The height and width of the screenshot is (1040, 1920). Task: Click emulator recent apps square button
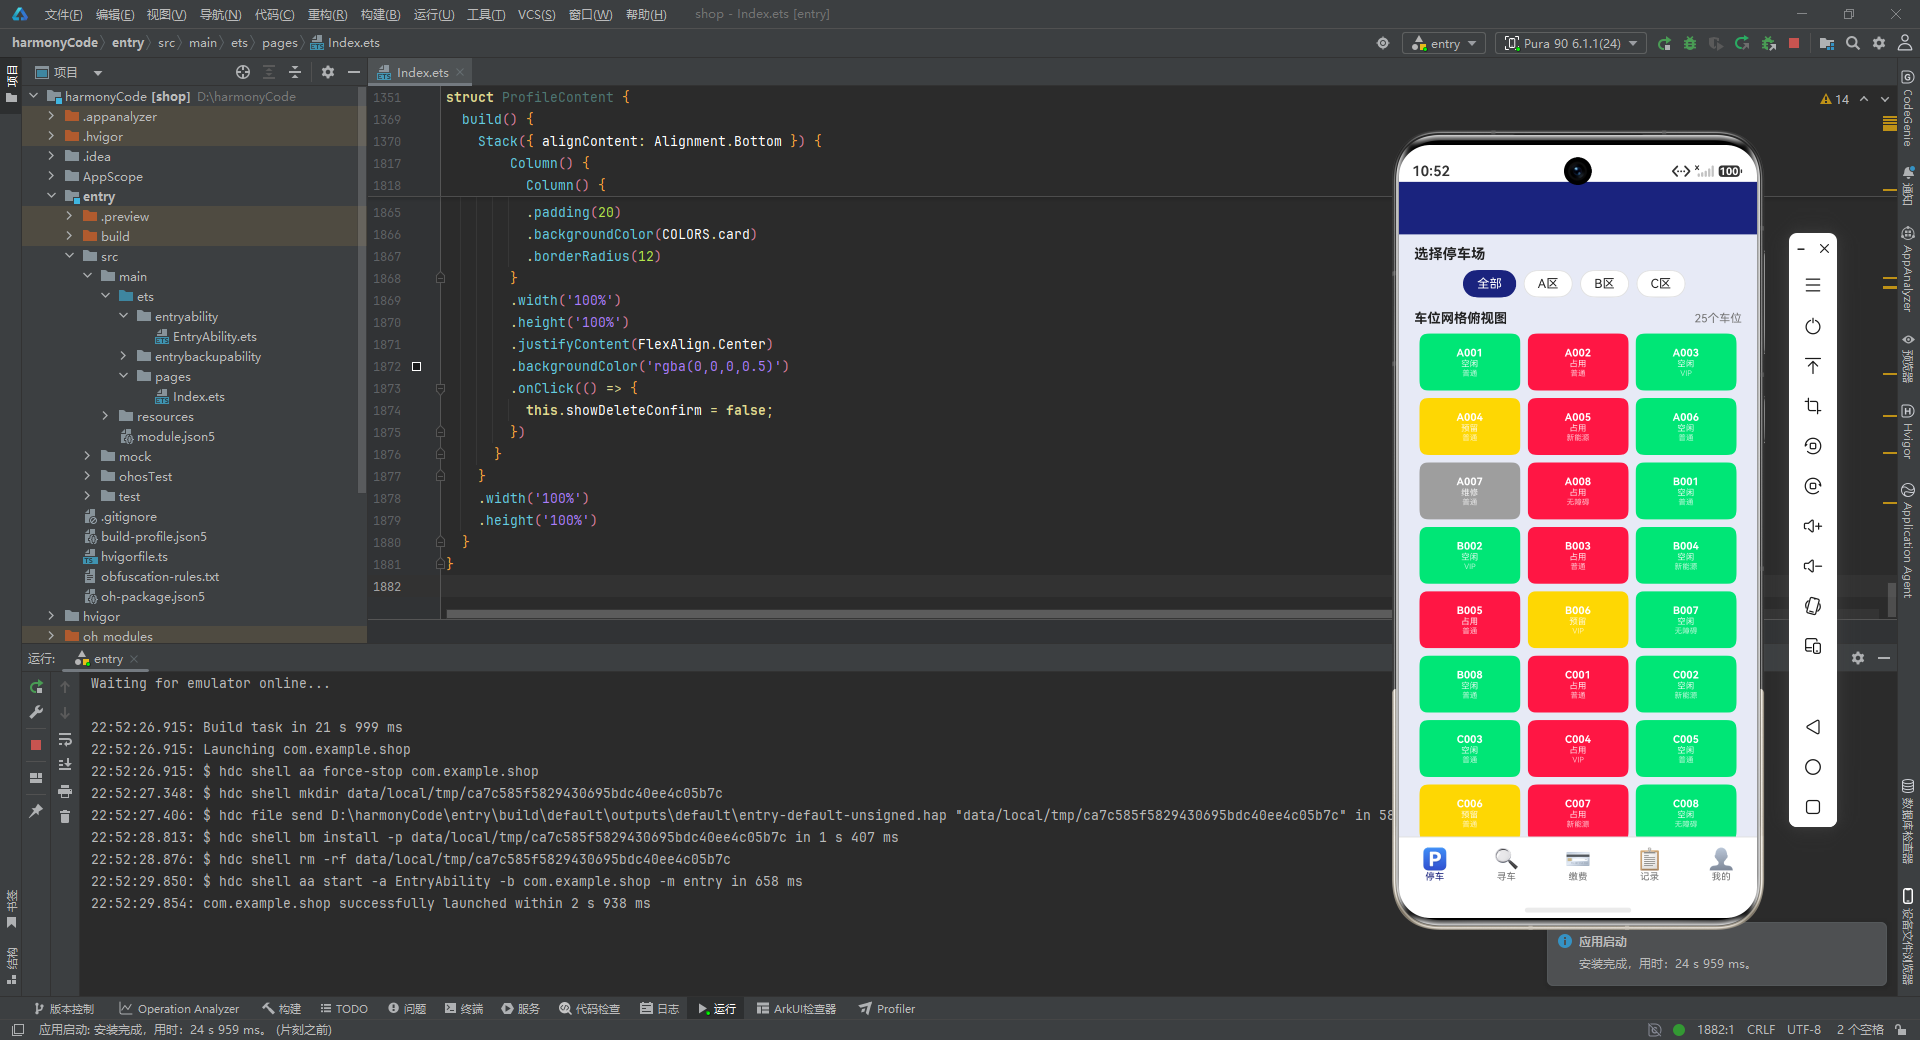[x=1813, y=807]
